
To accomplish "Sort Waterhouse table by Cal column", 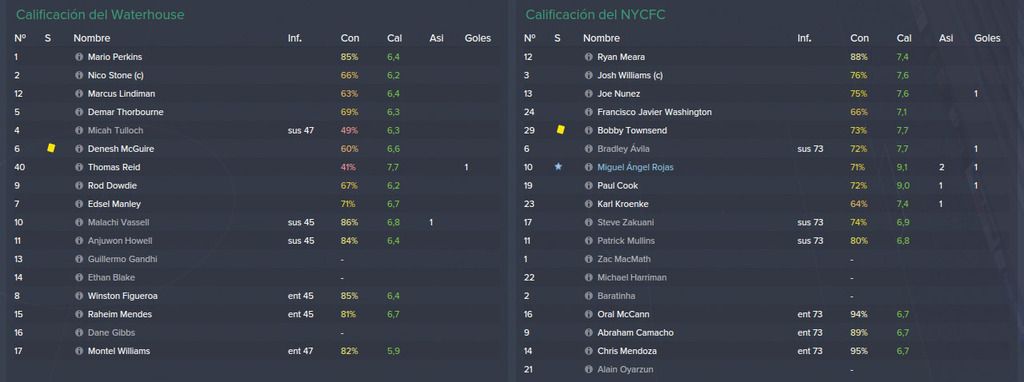I will tap(394, 39).
